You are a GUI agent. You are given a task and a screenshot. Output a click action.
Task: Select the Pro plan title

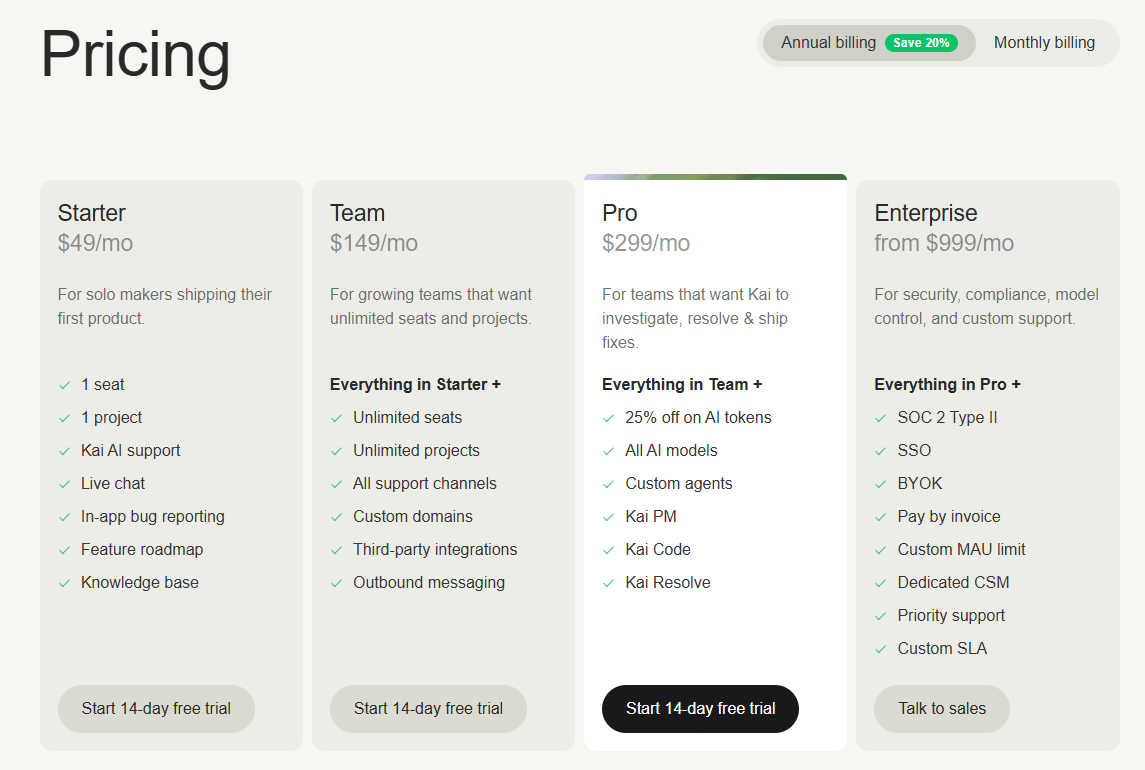click(619, 213)
